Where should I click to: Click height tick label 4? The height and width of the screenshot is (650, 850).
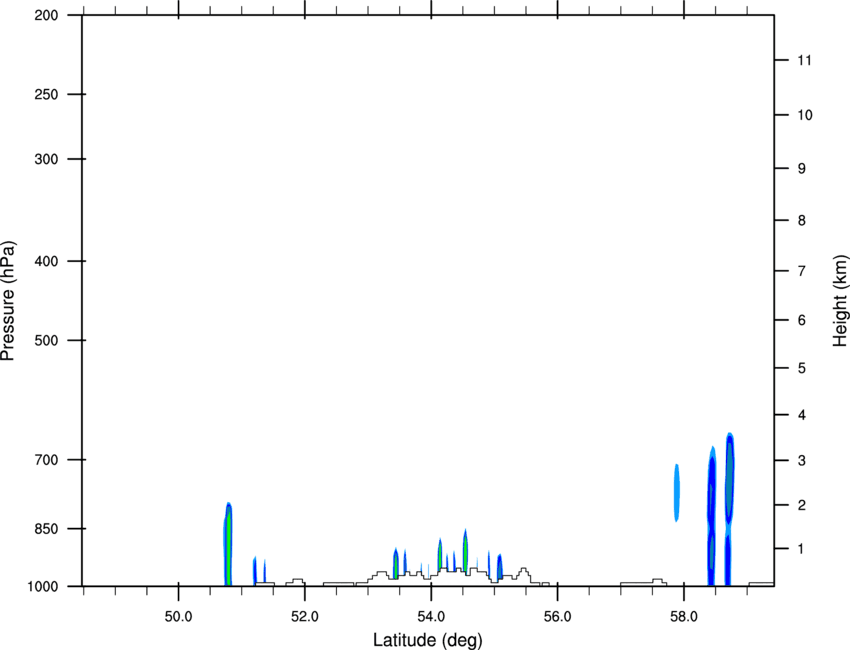click(802, 415)
